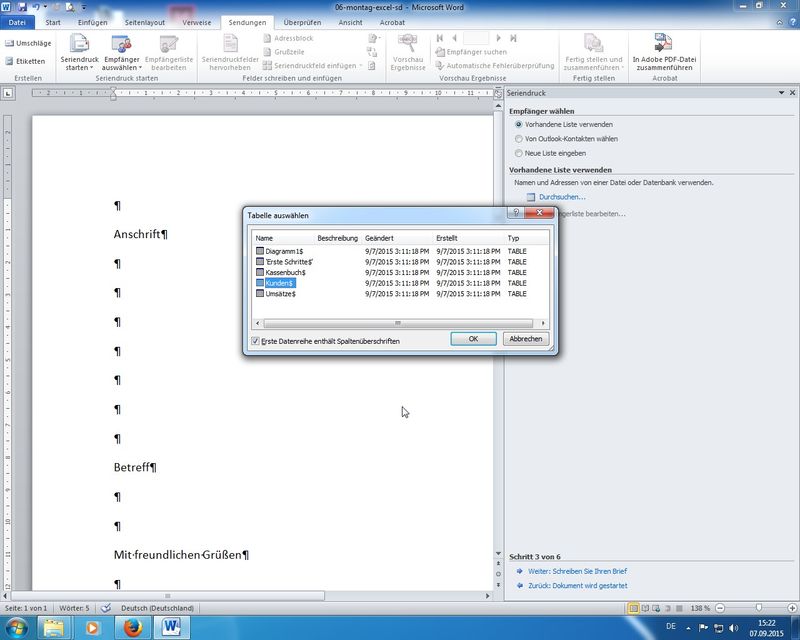Screen dimensions: 800x640
Task: Open the Datei tab
Action: coord(17,22)
